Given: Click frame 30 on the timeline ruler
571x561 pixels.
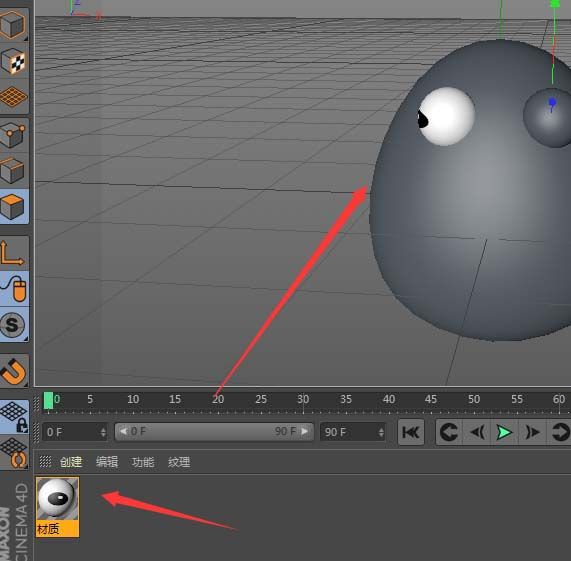Looking at the screenshot, I should pyautogui.click(x=303, y=399).
